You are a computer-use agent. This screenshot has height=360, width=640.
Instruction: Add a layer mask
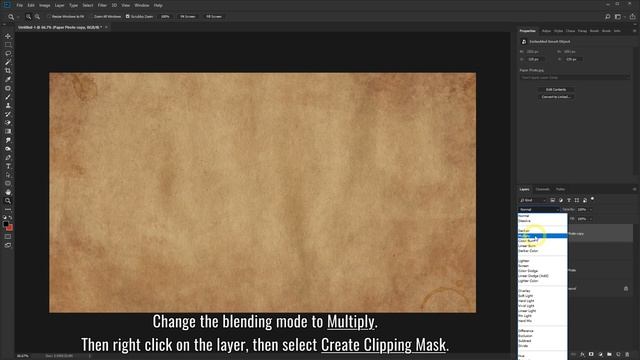[x=591, y=354]
